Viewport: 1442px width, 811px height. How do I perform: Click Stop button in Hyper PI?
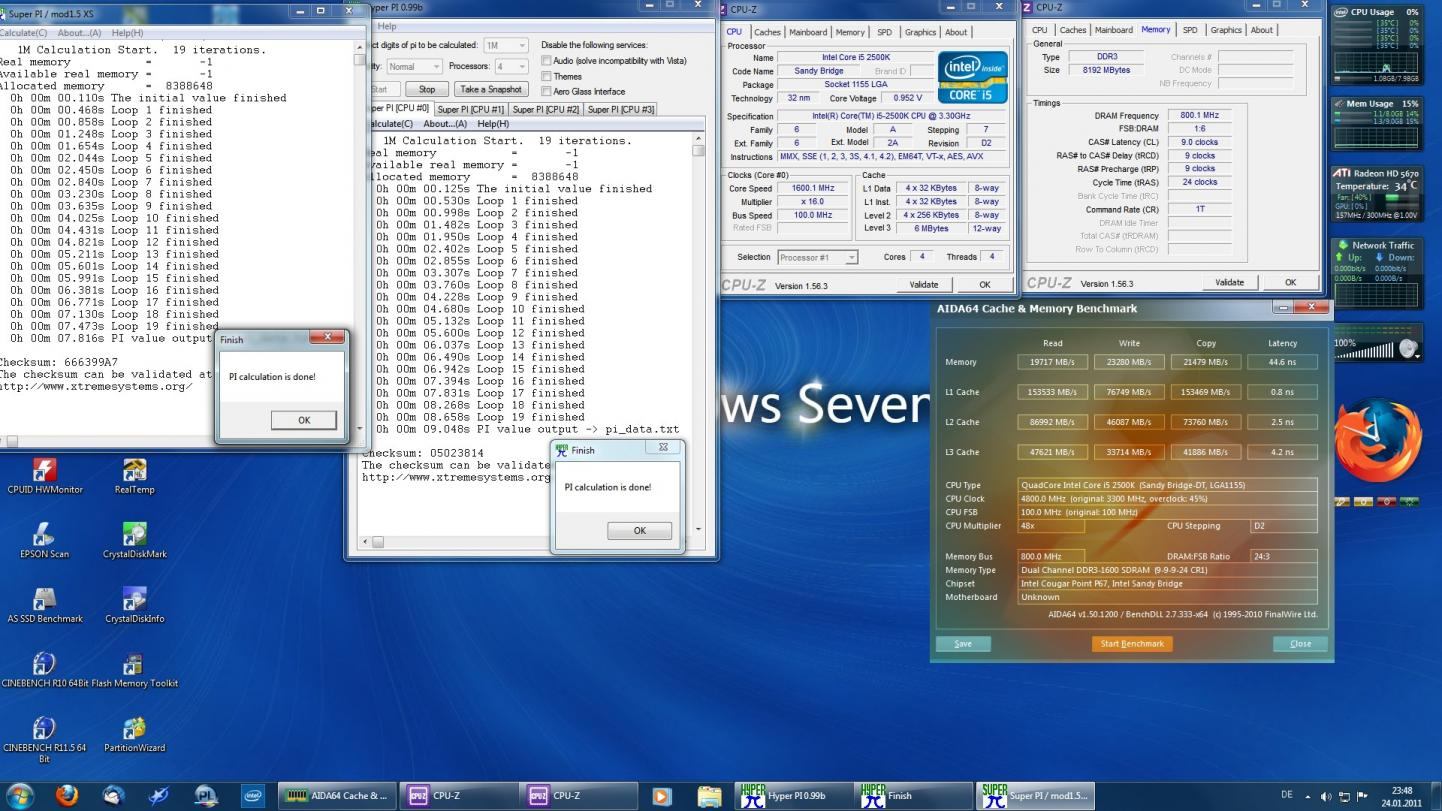pyautogui.click(x=427, y=89)
